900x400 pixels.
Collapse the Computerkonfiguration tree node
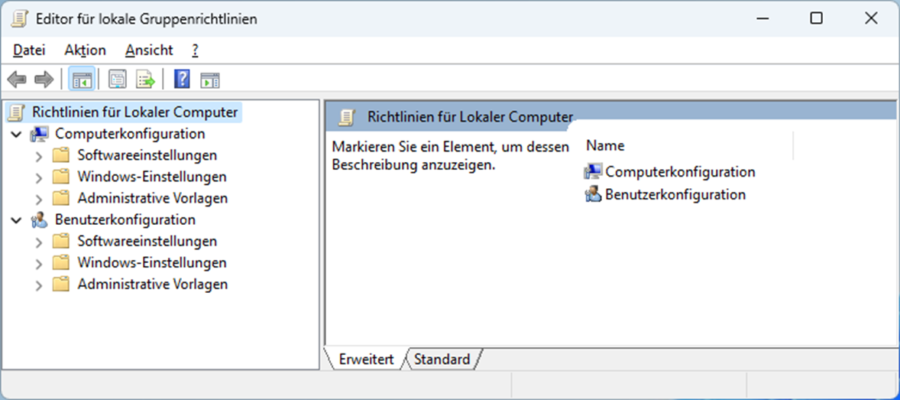coord(17,135)
